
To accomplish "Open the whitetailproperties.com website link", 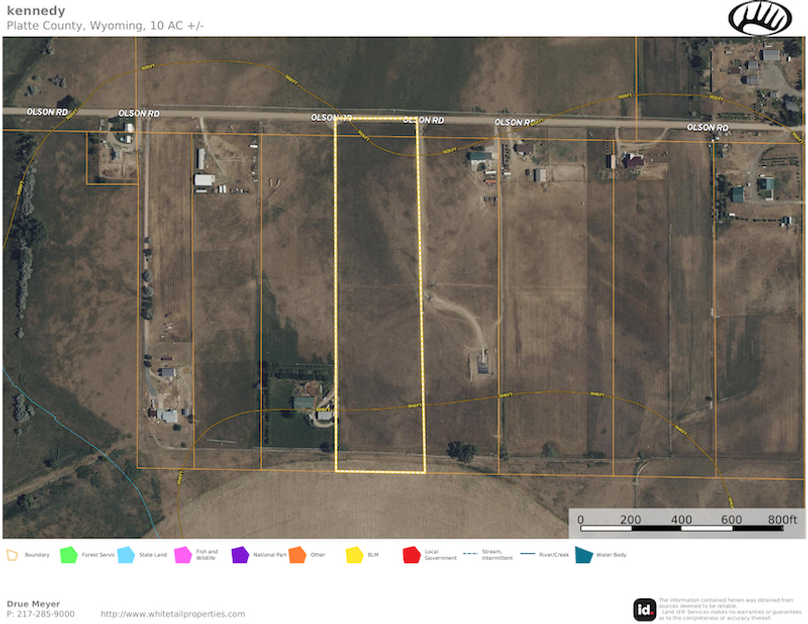I will [x=172, y=614].
